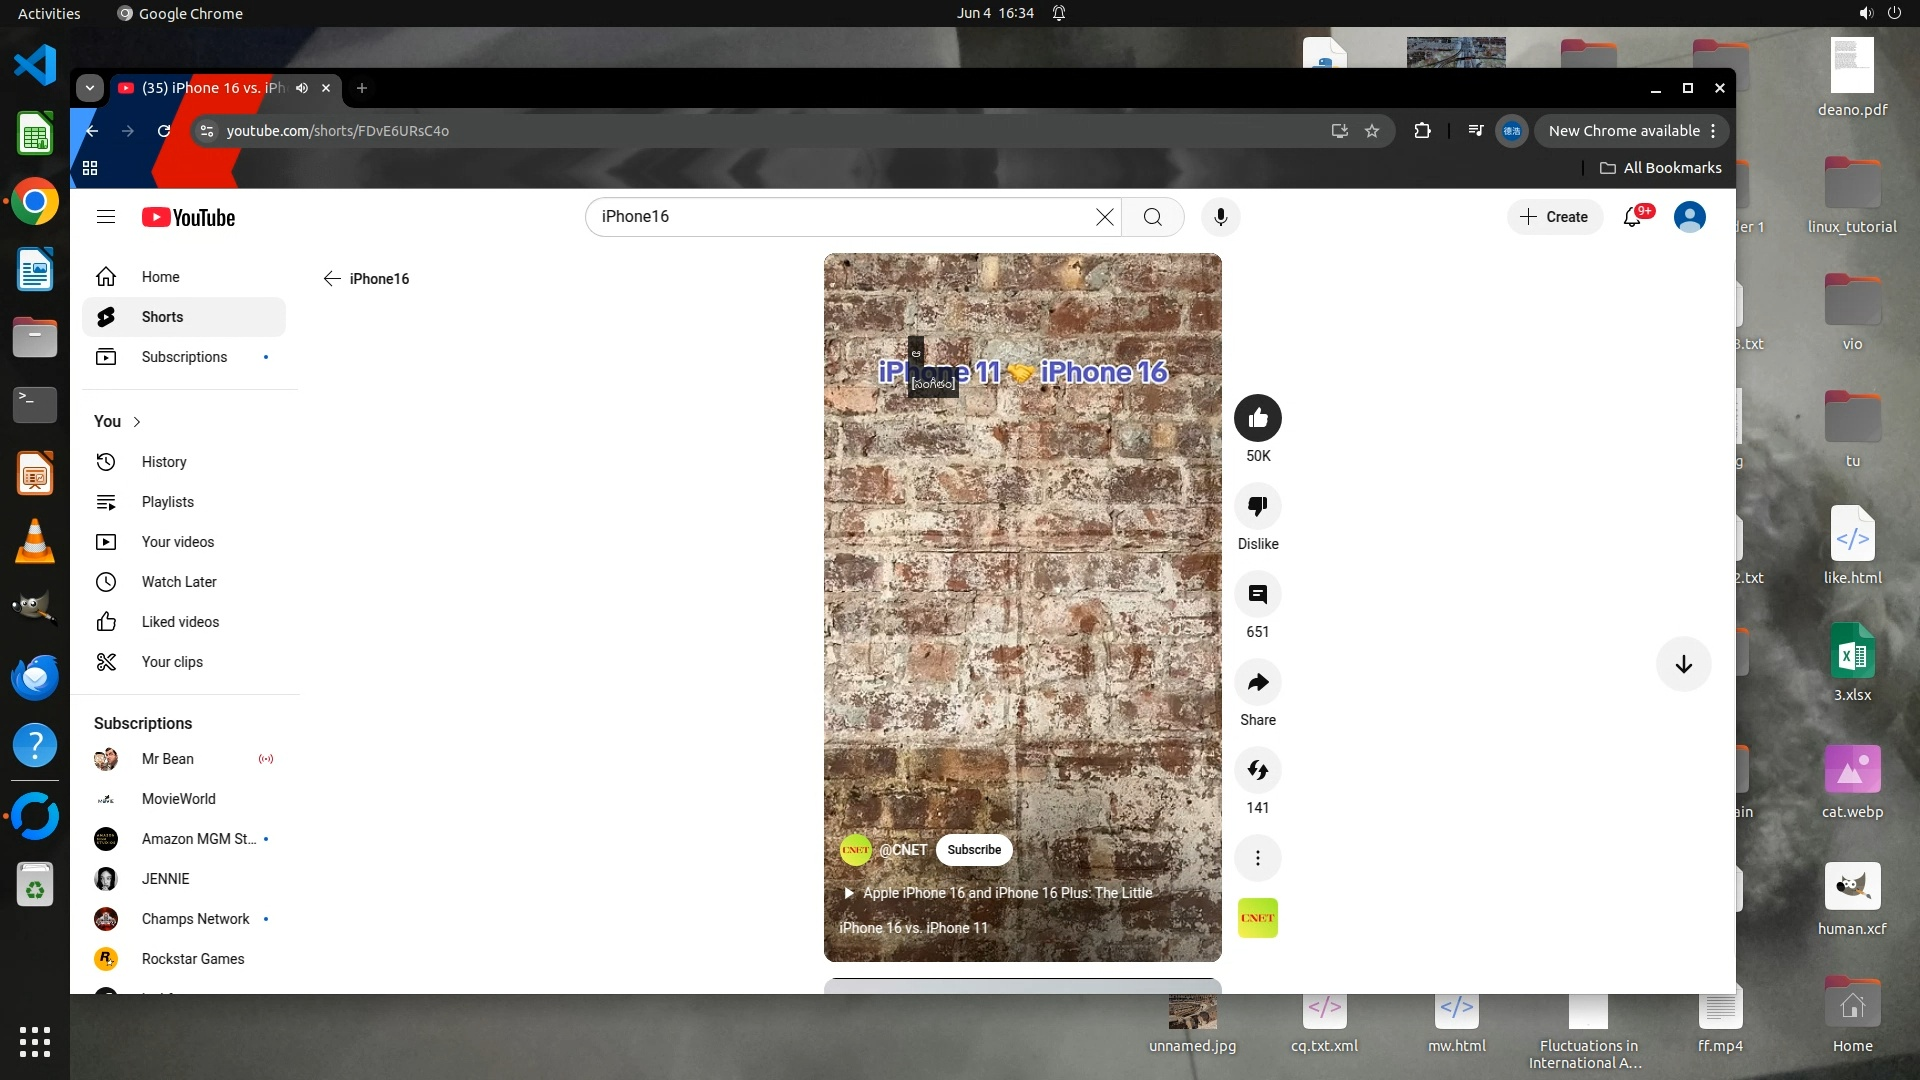Subscribe to the CNET channel
The width and height of the screenshot is (1920, 1080).
click(x=973, y=850)
